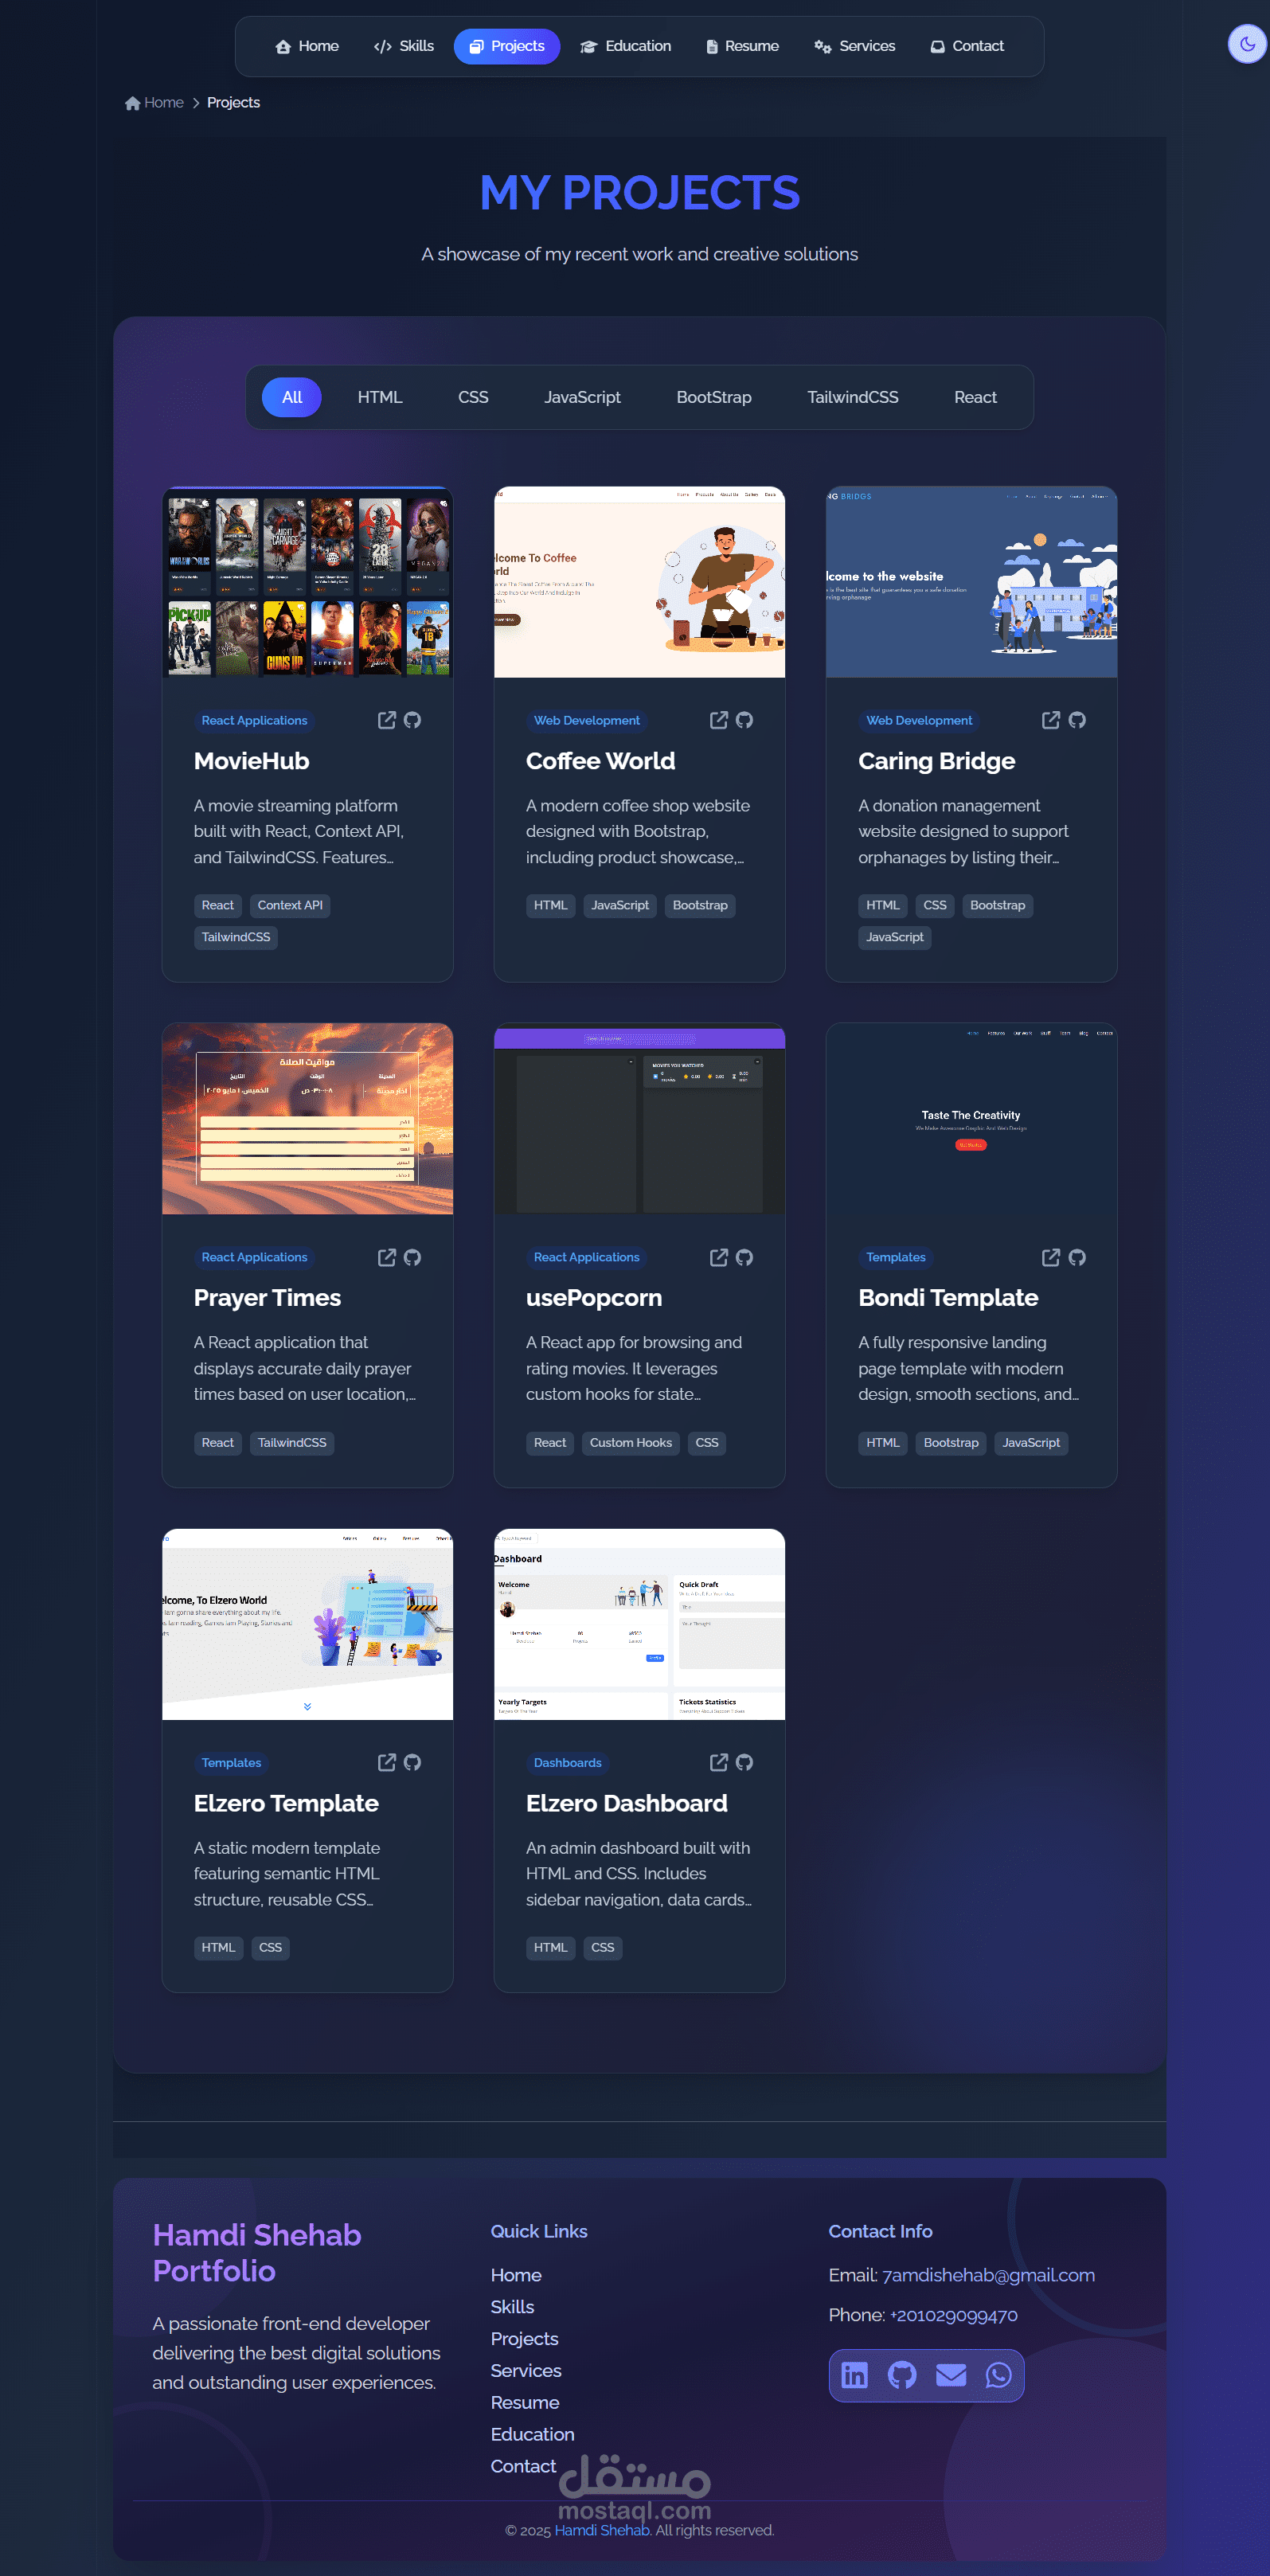This screenshot has height=2576, width=1270.
Task: Open MovieHub GitHub repository icon
Action: point(412,720)
